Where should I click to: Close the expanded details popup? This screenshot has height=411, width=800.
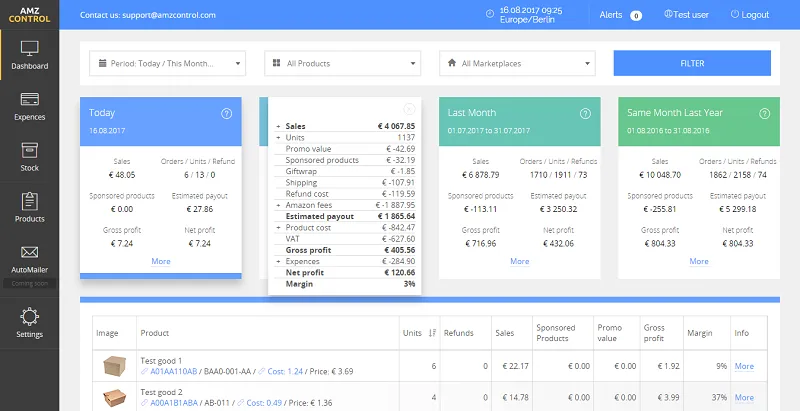(x=408, y=108)
